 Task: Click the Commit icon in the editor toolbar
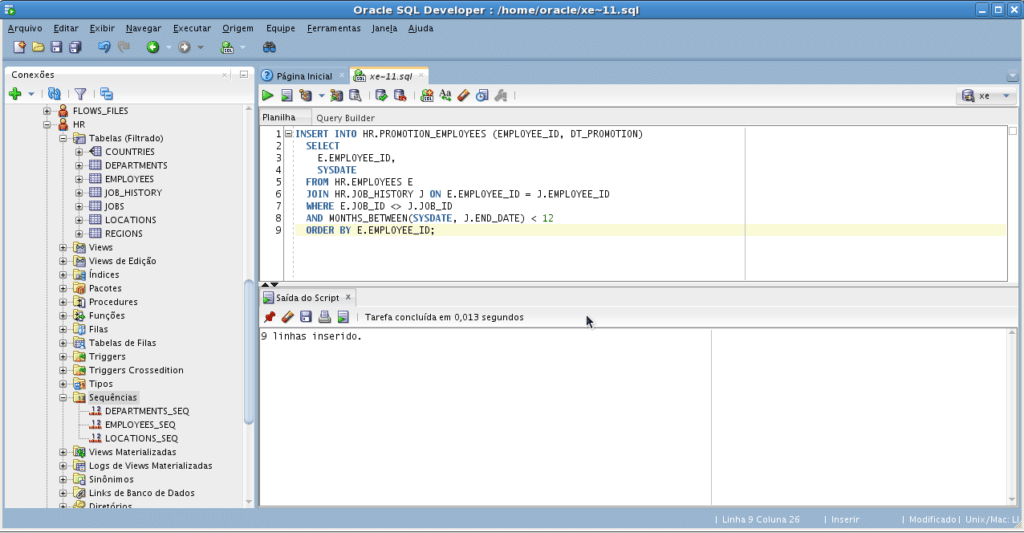pos(381,96)
